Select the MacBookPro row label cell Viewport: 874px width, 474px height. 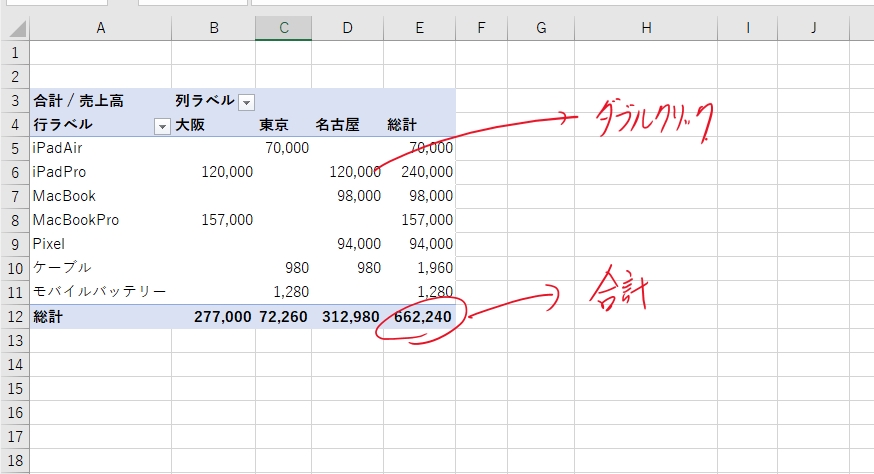pyautogui.click(x=100, y=220)
